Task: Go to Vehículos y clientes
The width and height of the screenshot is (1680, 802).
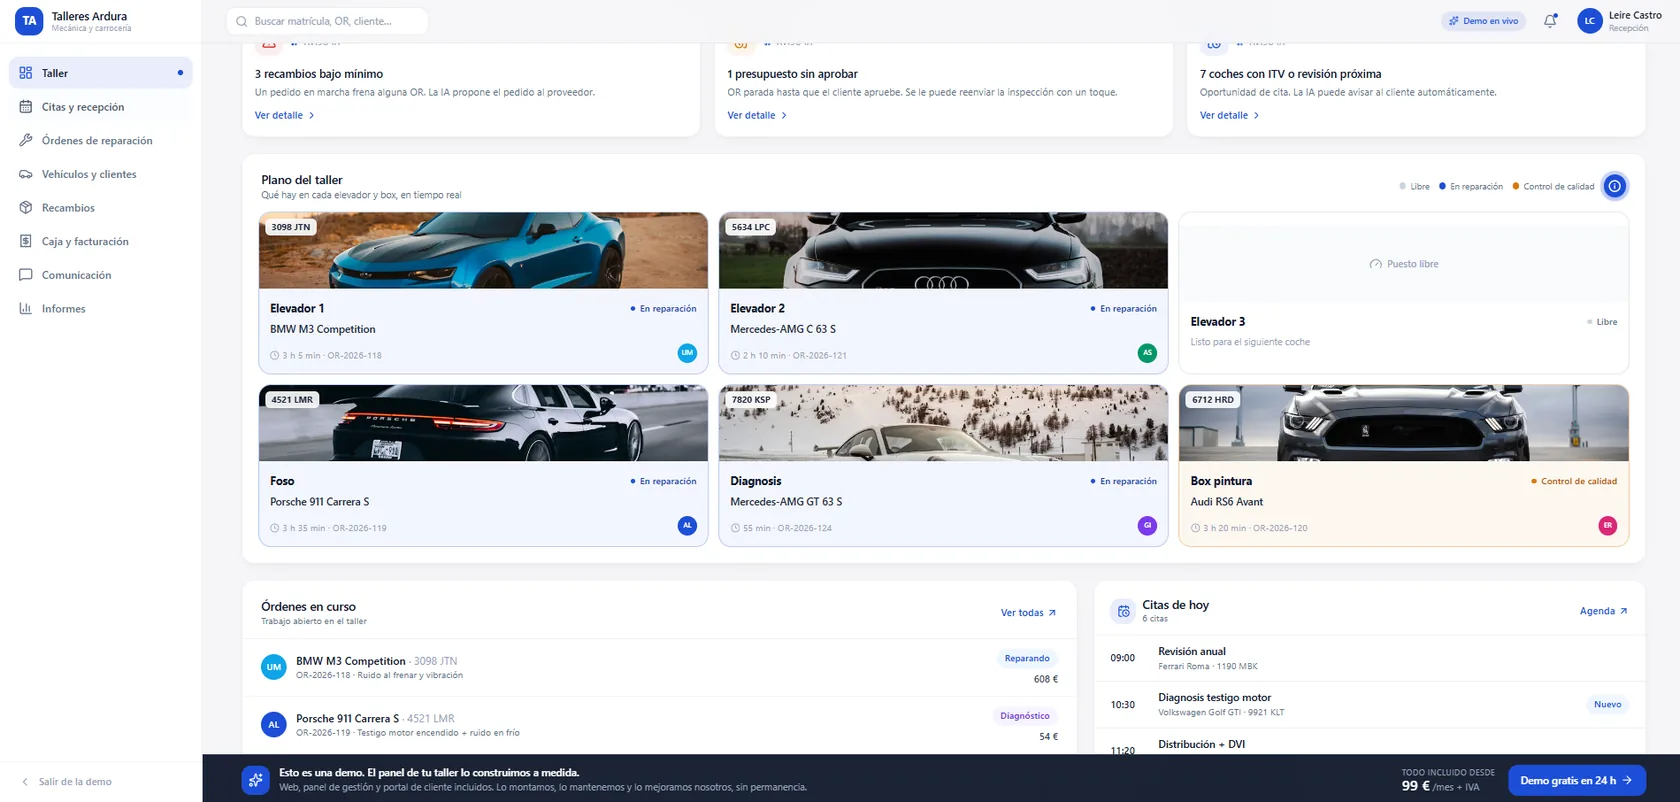Action: [x=100, y=174]
